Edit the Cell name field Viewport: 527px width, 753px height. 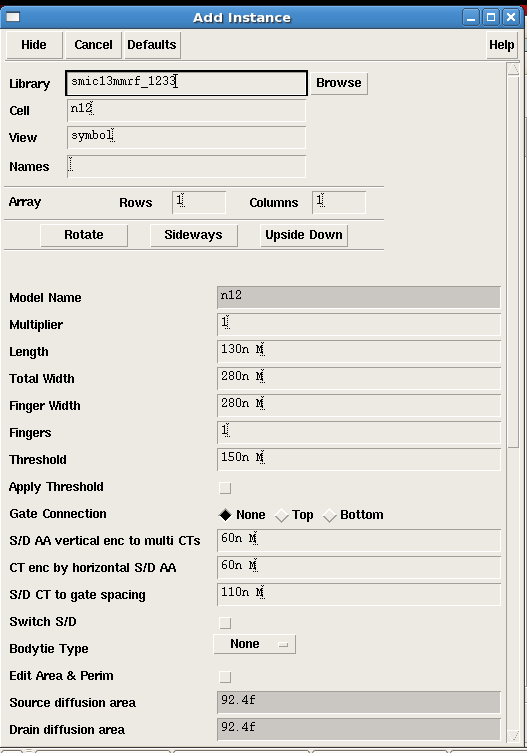coord(186,110)
